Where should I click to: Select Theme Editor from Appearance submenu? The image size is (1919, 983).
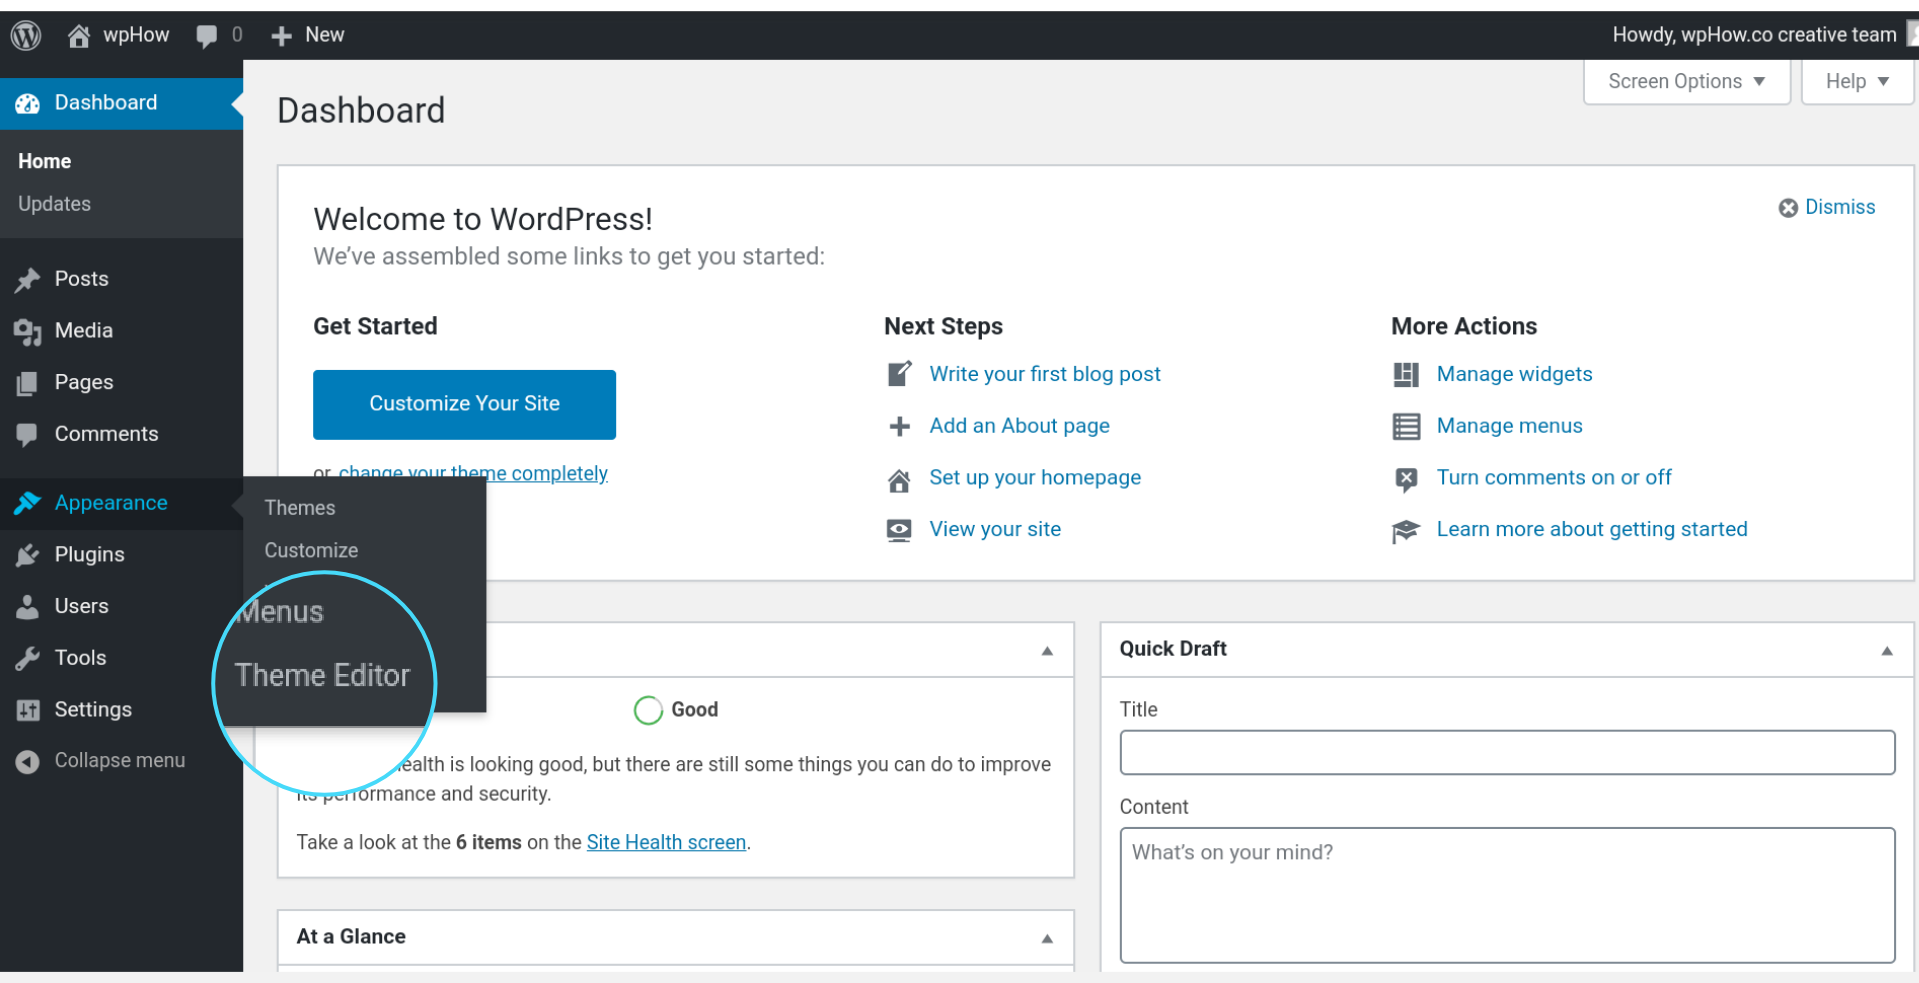(x=323, y=675)
